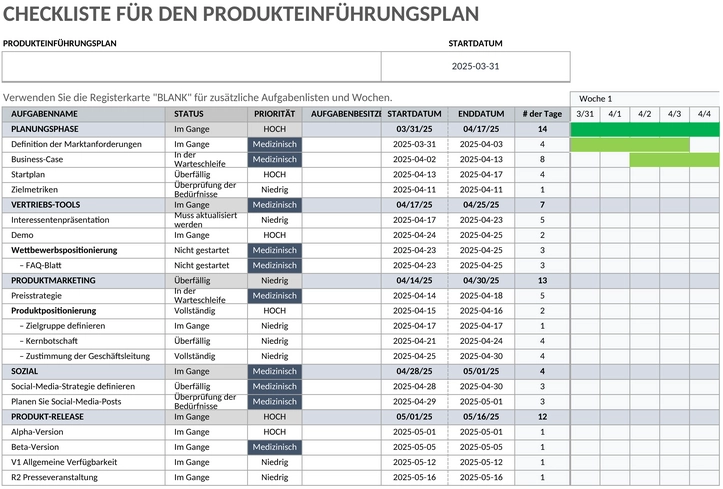Click the SOZIAL end date 05/01/25
This screenshot has height=489, width=723.
point(481,371)
